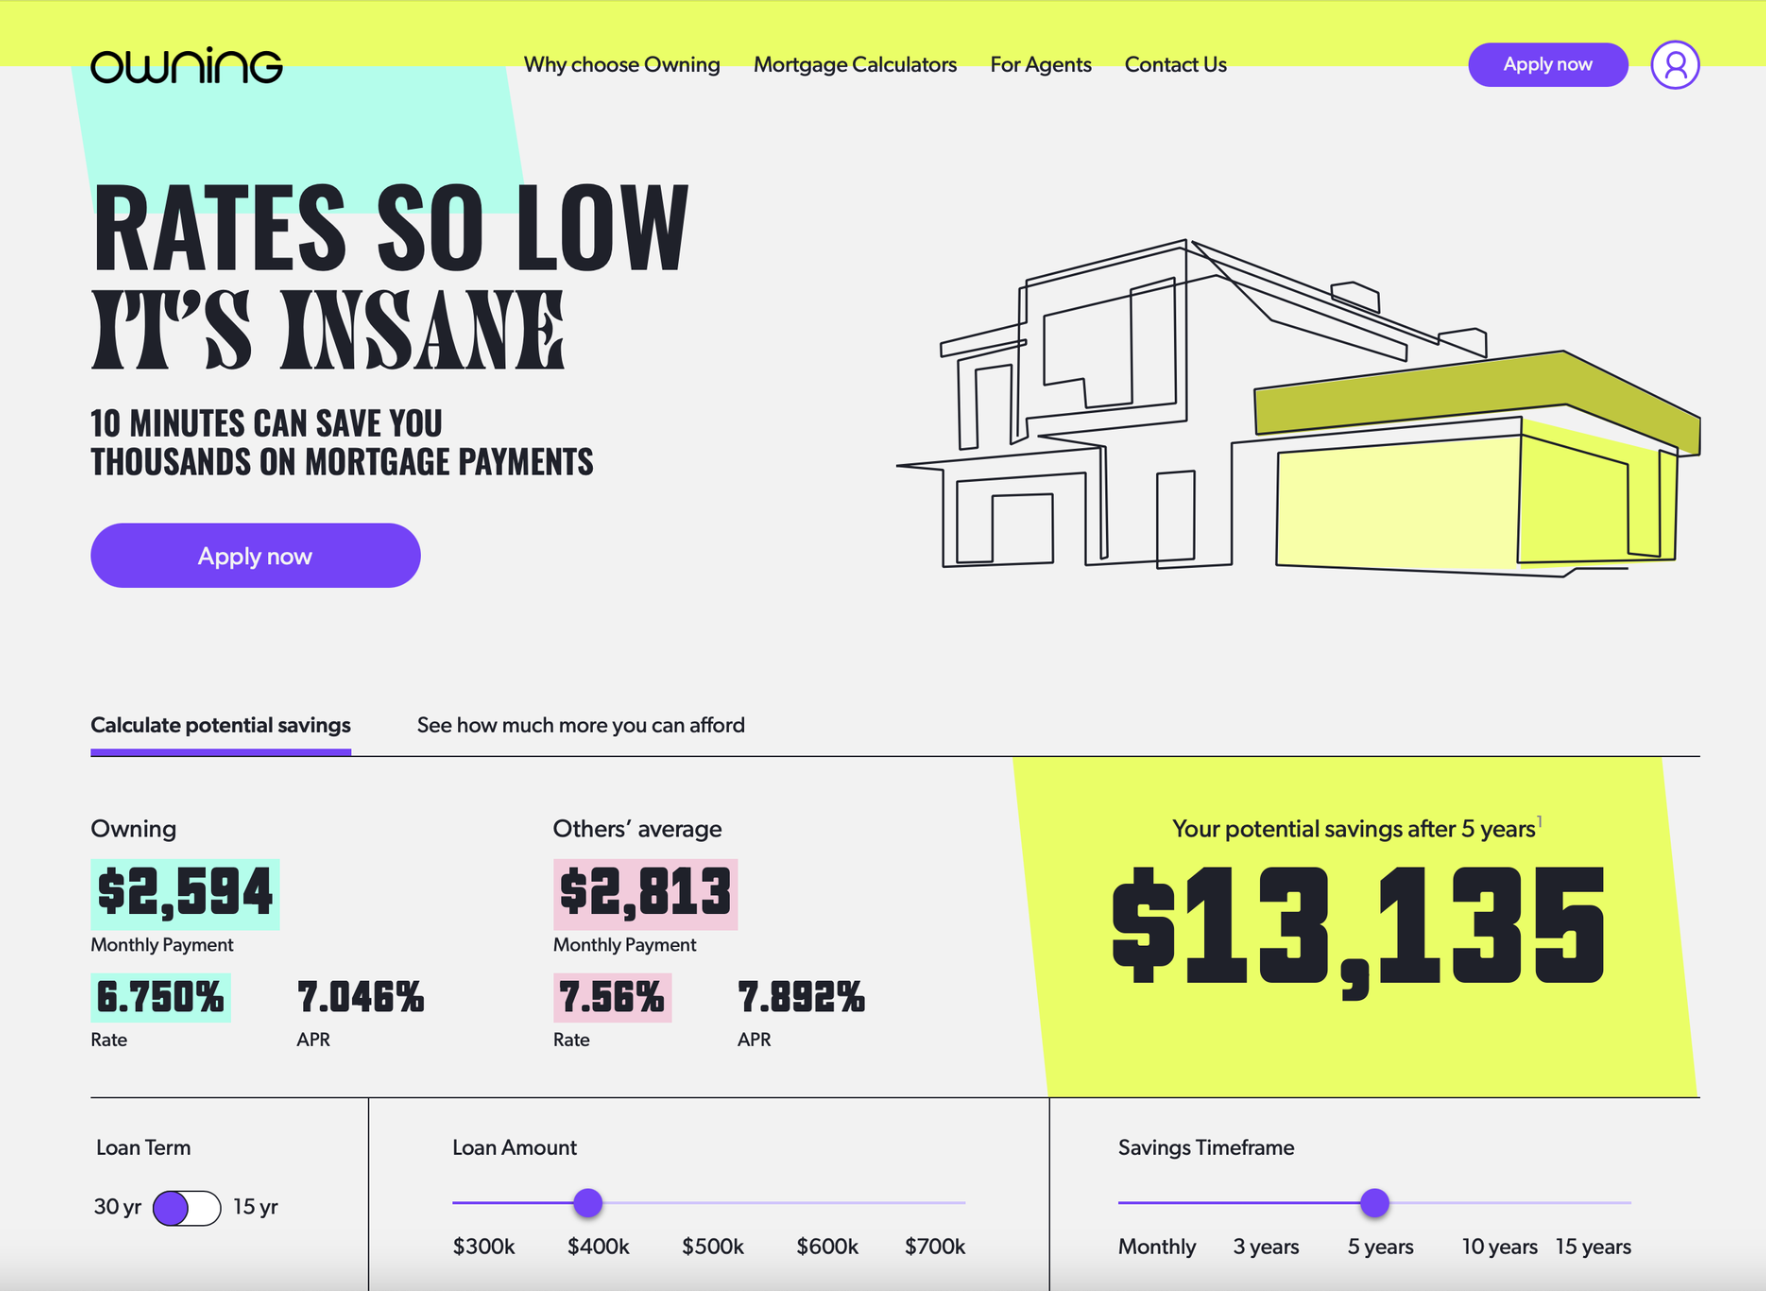Screen dimensions: 1766x1292
Task: Select $600k loan amount label
Action: 827,1247
